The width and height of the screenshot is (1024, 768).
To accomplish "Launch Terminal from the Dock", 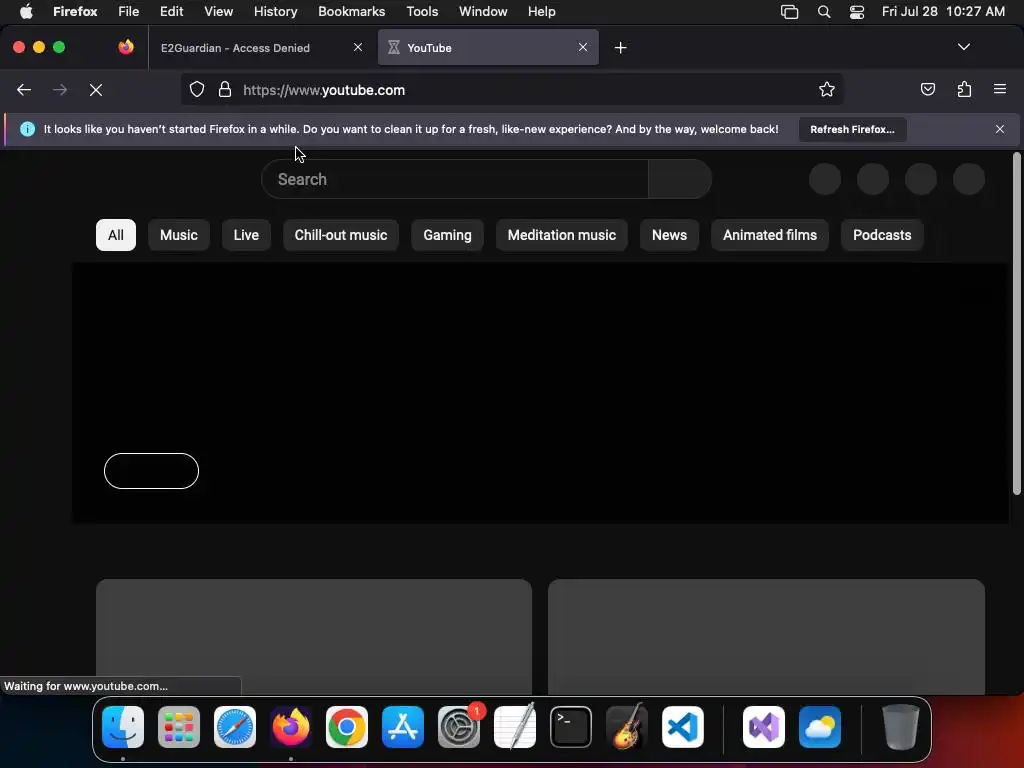I will pyautogui.click(x=571, y=727).
